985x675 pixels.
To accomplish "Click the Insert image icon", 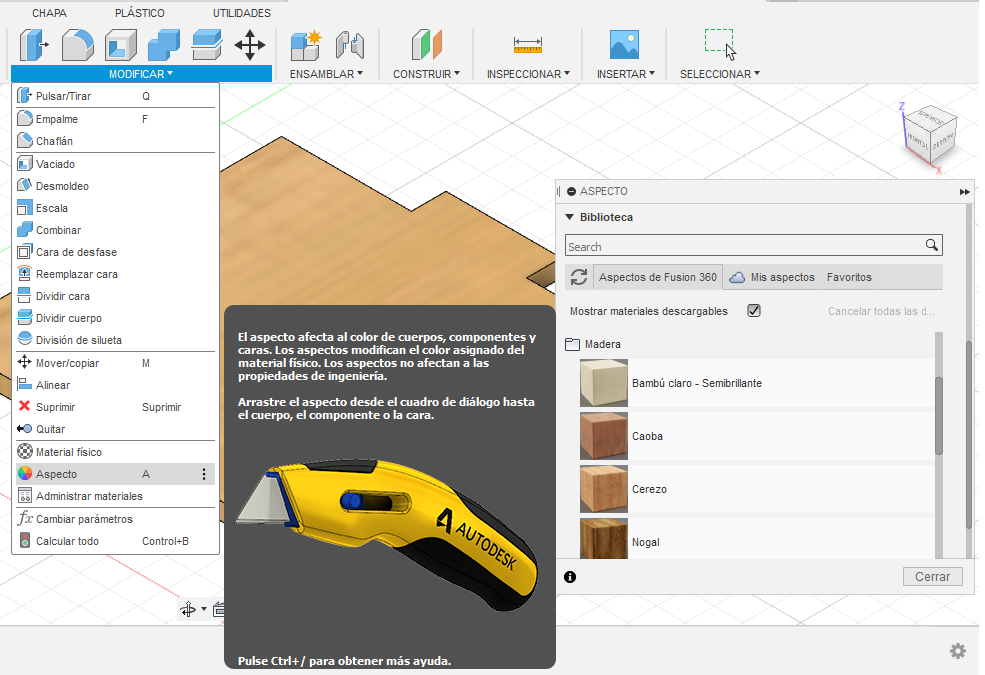I will (624, 44).
